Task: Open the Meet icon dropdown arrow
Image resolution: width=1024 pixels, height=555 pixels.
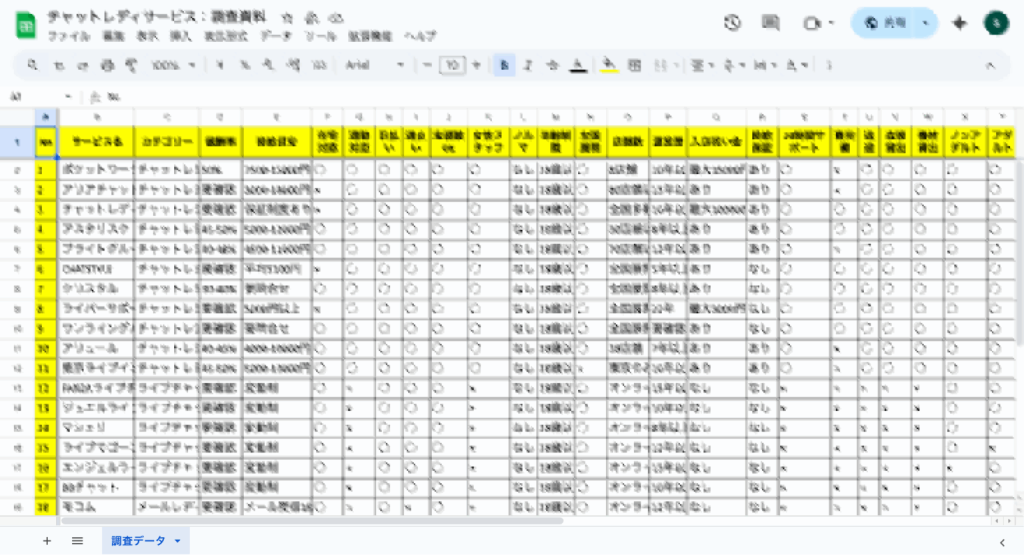Action: [x=831, y=24]
